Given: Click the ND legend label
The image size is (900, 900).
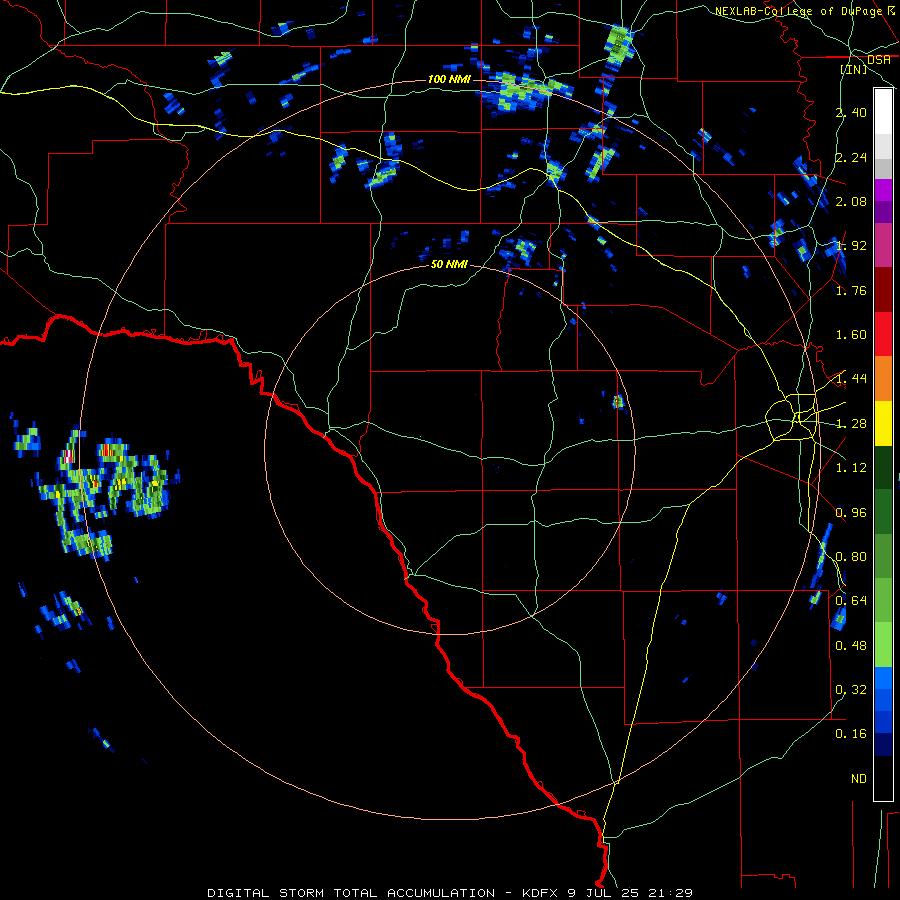Looking at the screenshot, I should pos(859,778).
